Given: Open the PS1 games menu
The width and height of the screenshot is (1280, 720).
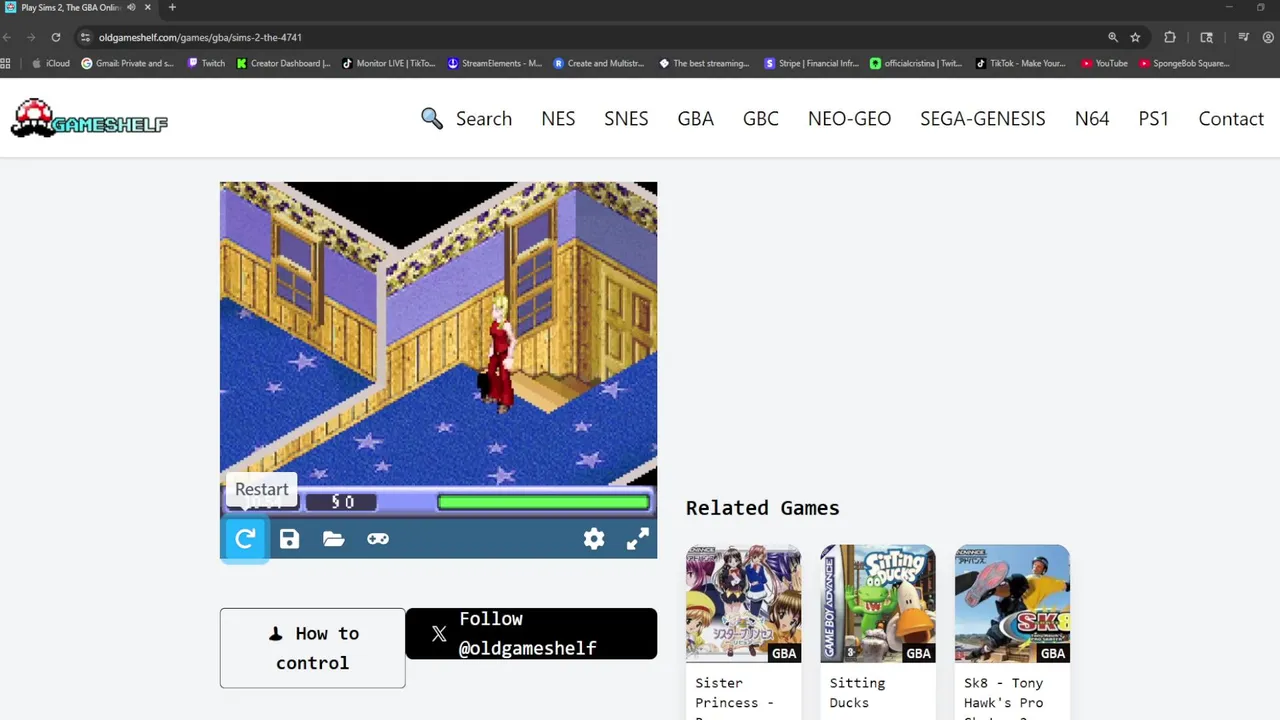Looking at the screenshot, I should click(1153, 118).
